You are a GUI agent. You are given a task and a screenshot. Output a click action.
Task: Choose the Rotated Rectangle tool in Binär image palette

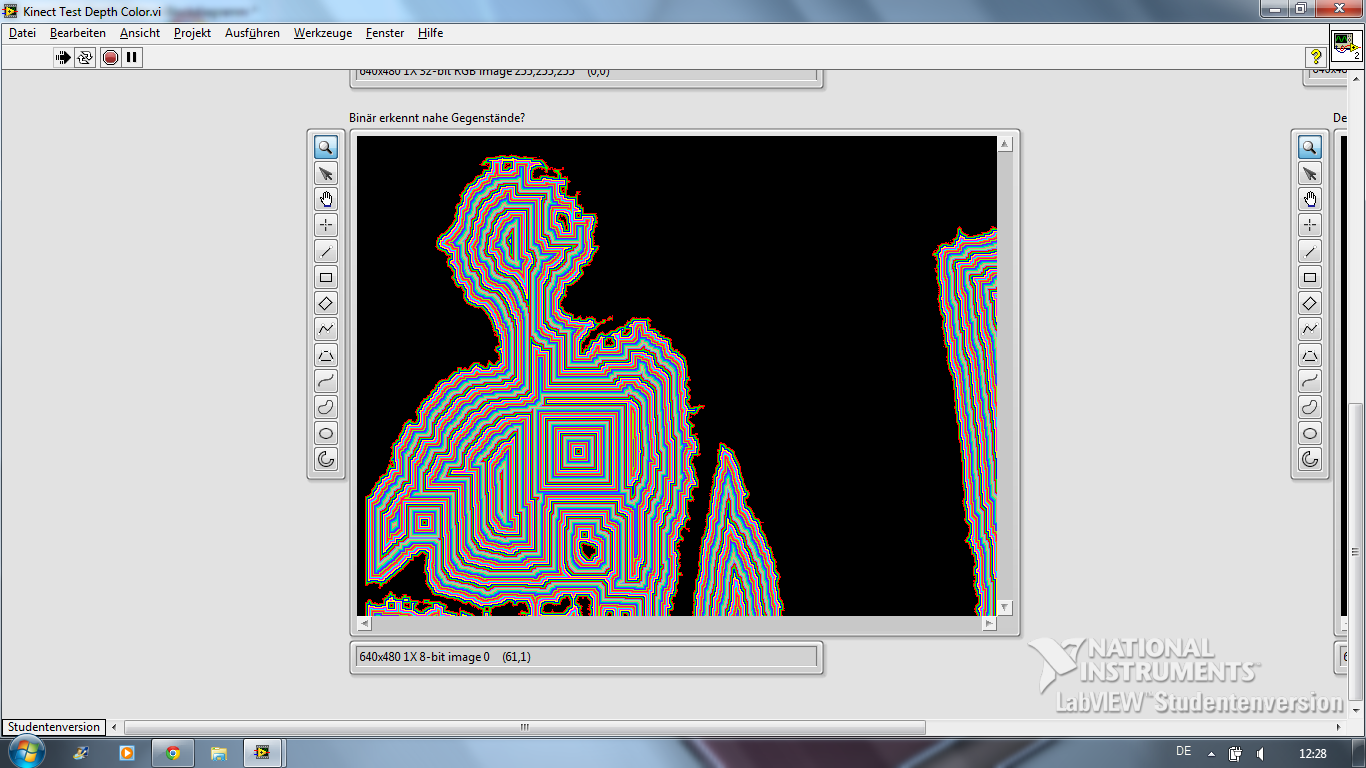pyautogui.click(x=326, y=303)
